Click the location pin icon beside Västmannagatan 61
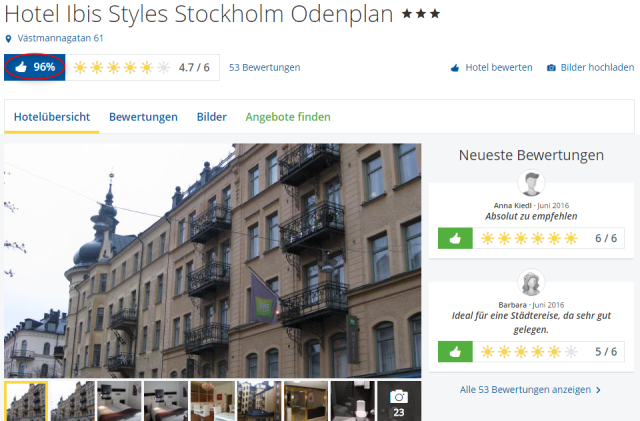 tap(8, 39)
